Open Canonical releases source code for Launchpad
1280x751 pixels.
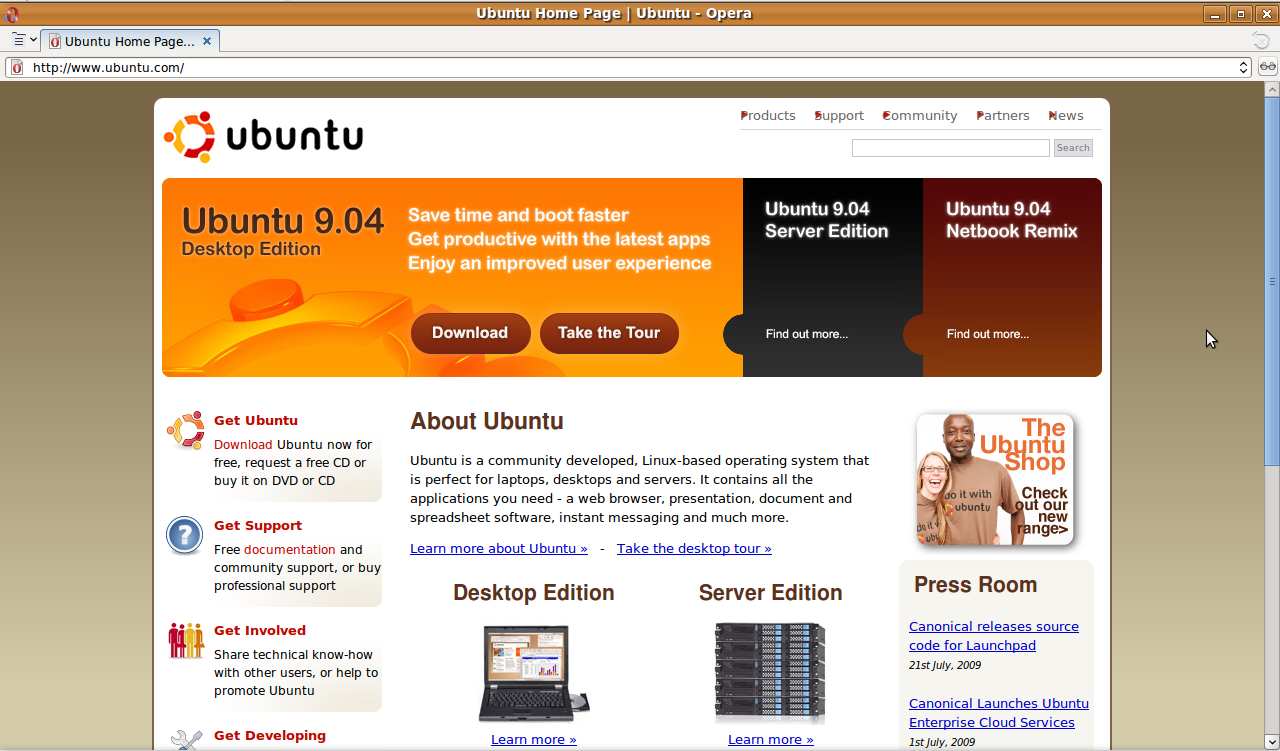[x=994, y=636]
